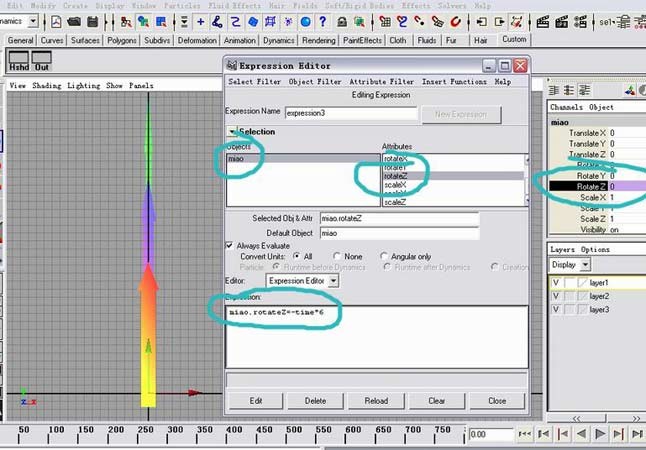Toggle layer1 display type box
This screenshot has width=646, height=450.
pyautogui.click(x=570, y=283)
